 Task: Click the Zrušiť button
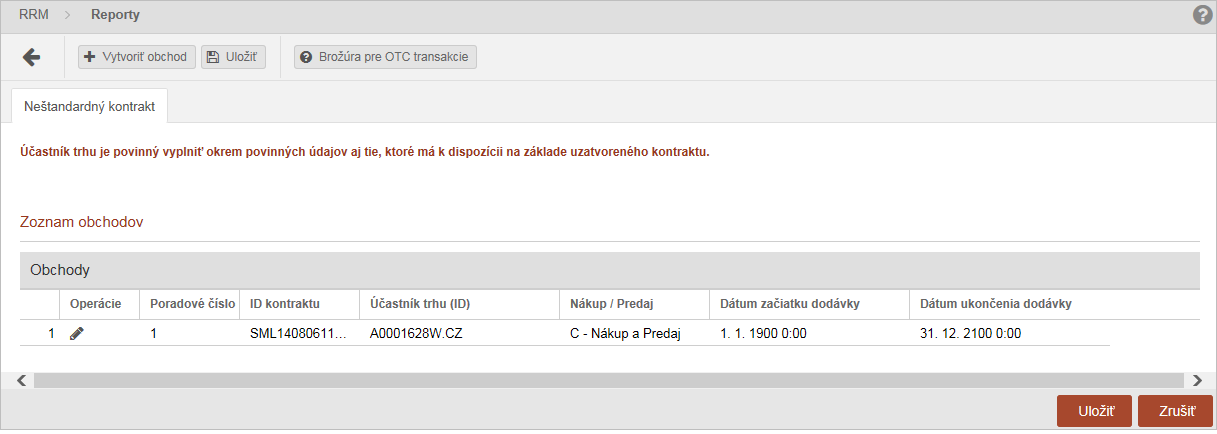(1175, 411)
